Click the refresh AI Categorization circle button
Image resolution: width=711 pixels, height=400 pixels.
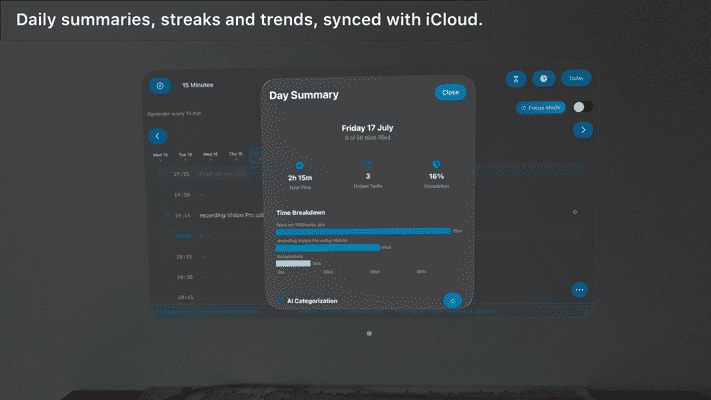(453, 301)
